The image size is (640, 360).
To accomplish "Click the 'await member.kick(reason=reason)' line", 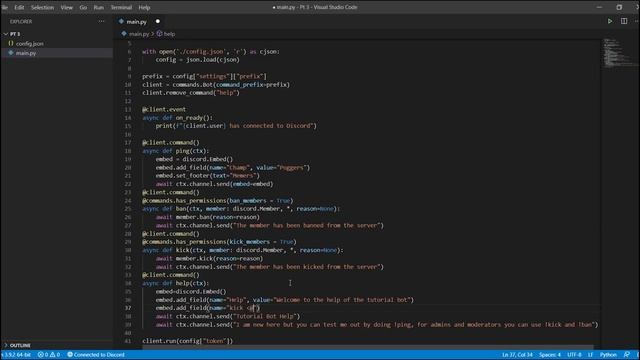I will point(209,258).
